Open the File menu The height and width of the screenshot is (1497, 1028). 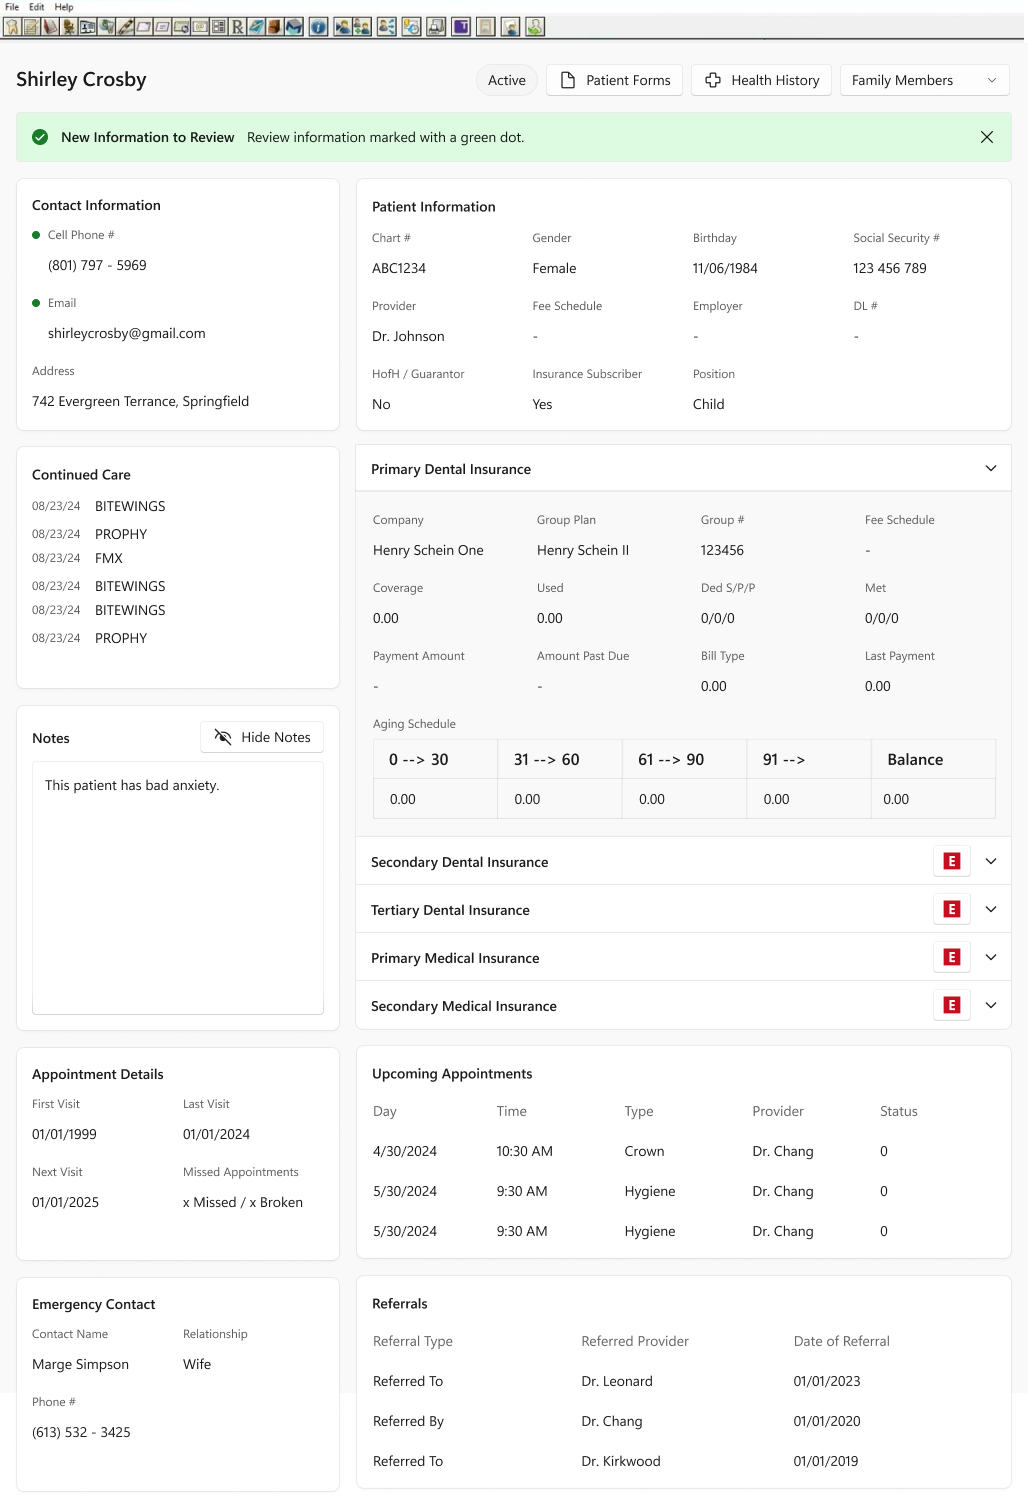(x=12, y=7)
